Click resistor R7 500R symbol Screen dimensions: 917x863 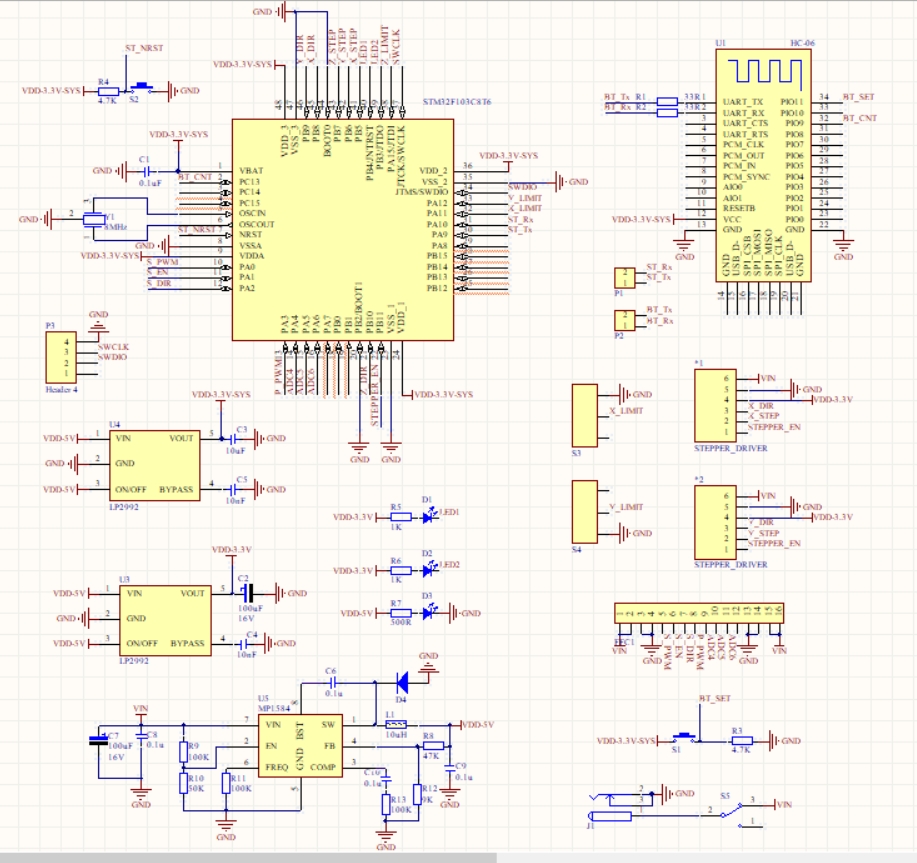click(x=401, y=613)
